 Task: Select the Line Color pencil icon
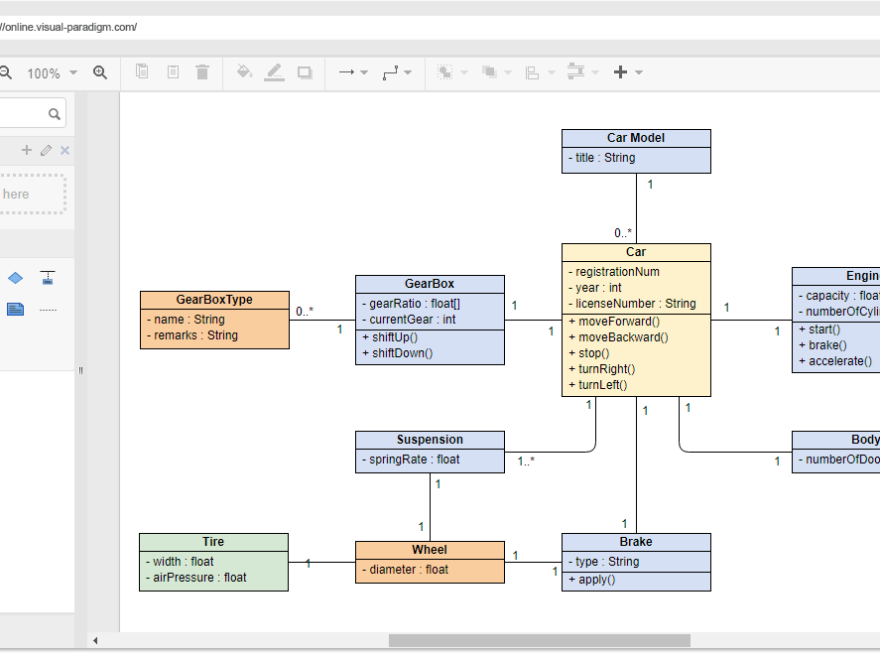click(274, 72)
